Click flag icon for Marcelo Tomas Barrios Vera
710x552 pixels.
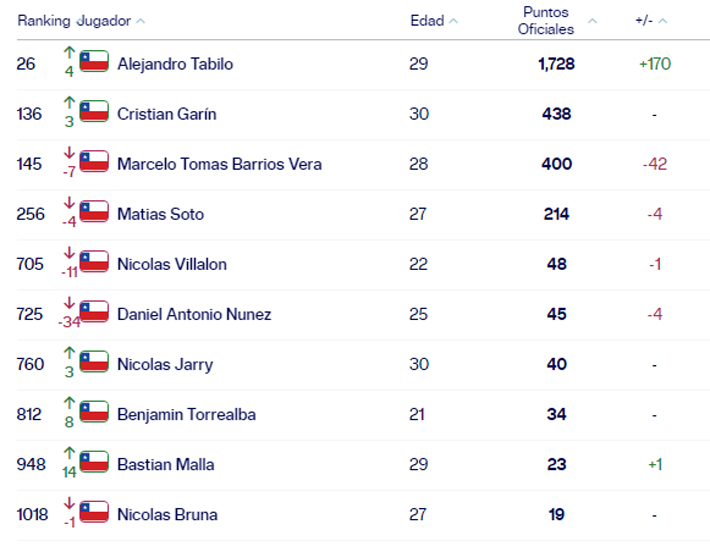point(94,162)
